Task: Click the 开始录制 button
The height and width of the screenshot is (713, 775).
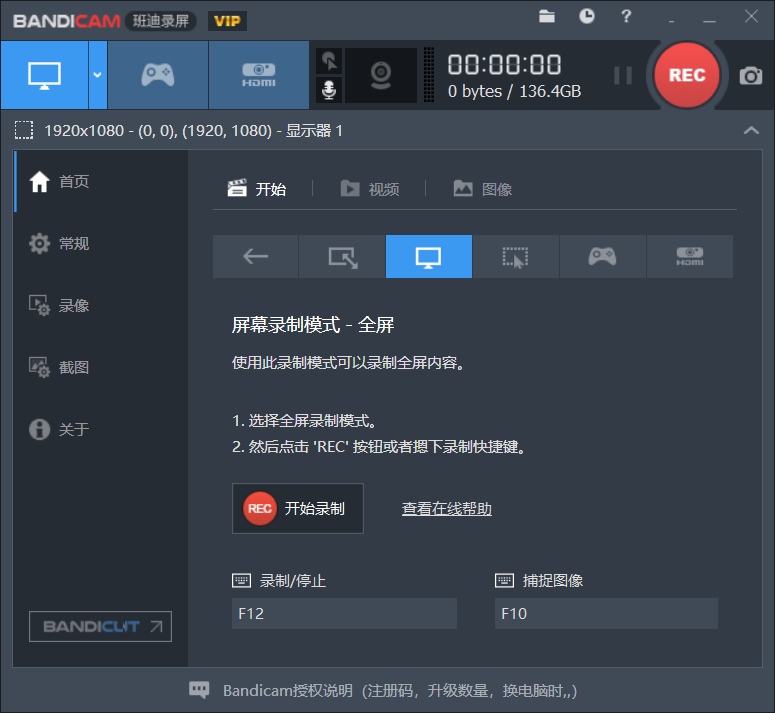Action: (298, 508)
